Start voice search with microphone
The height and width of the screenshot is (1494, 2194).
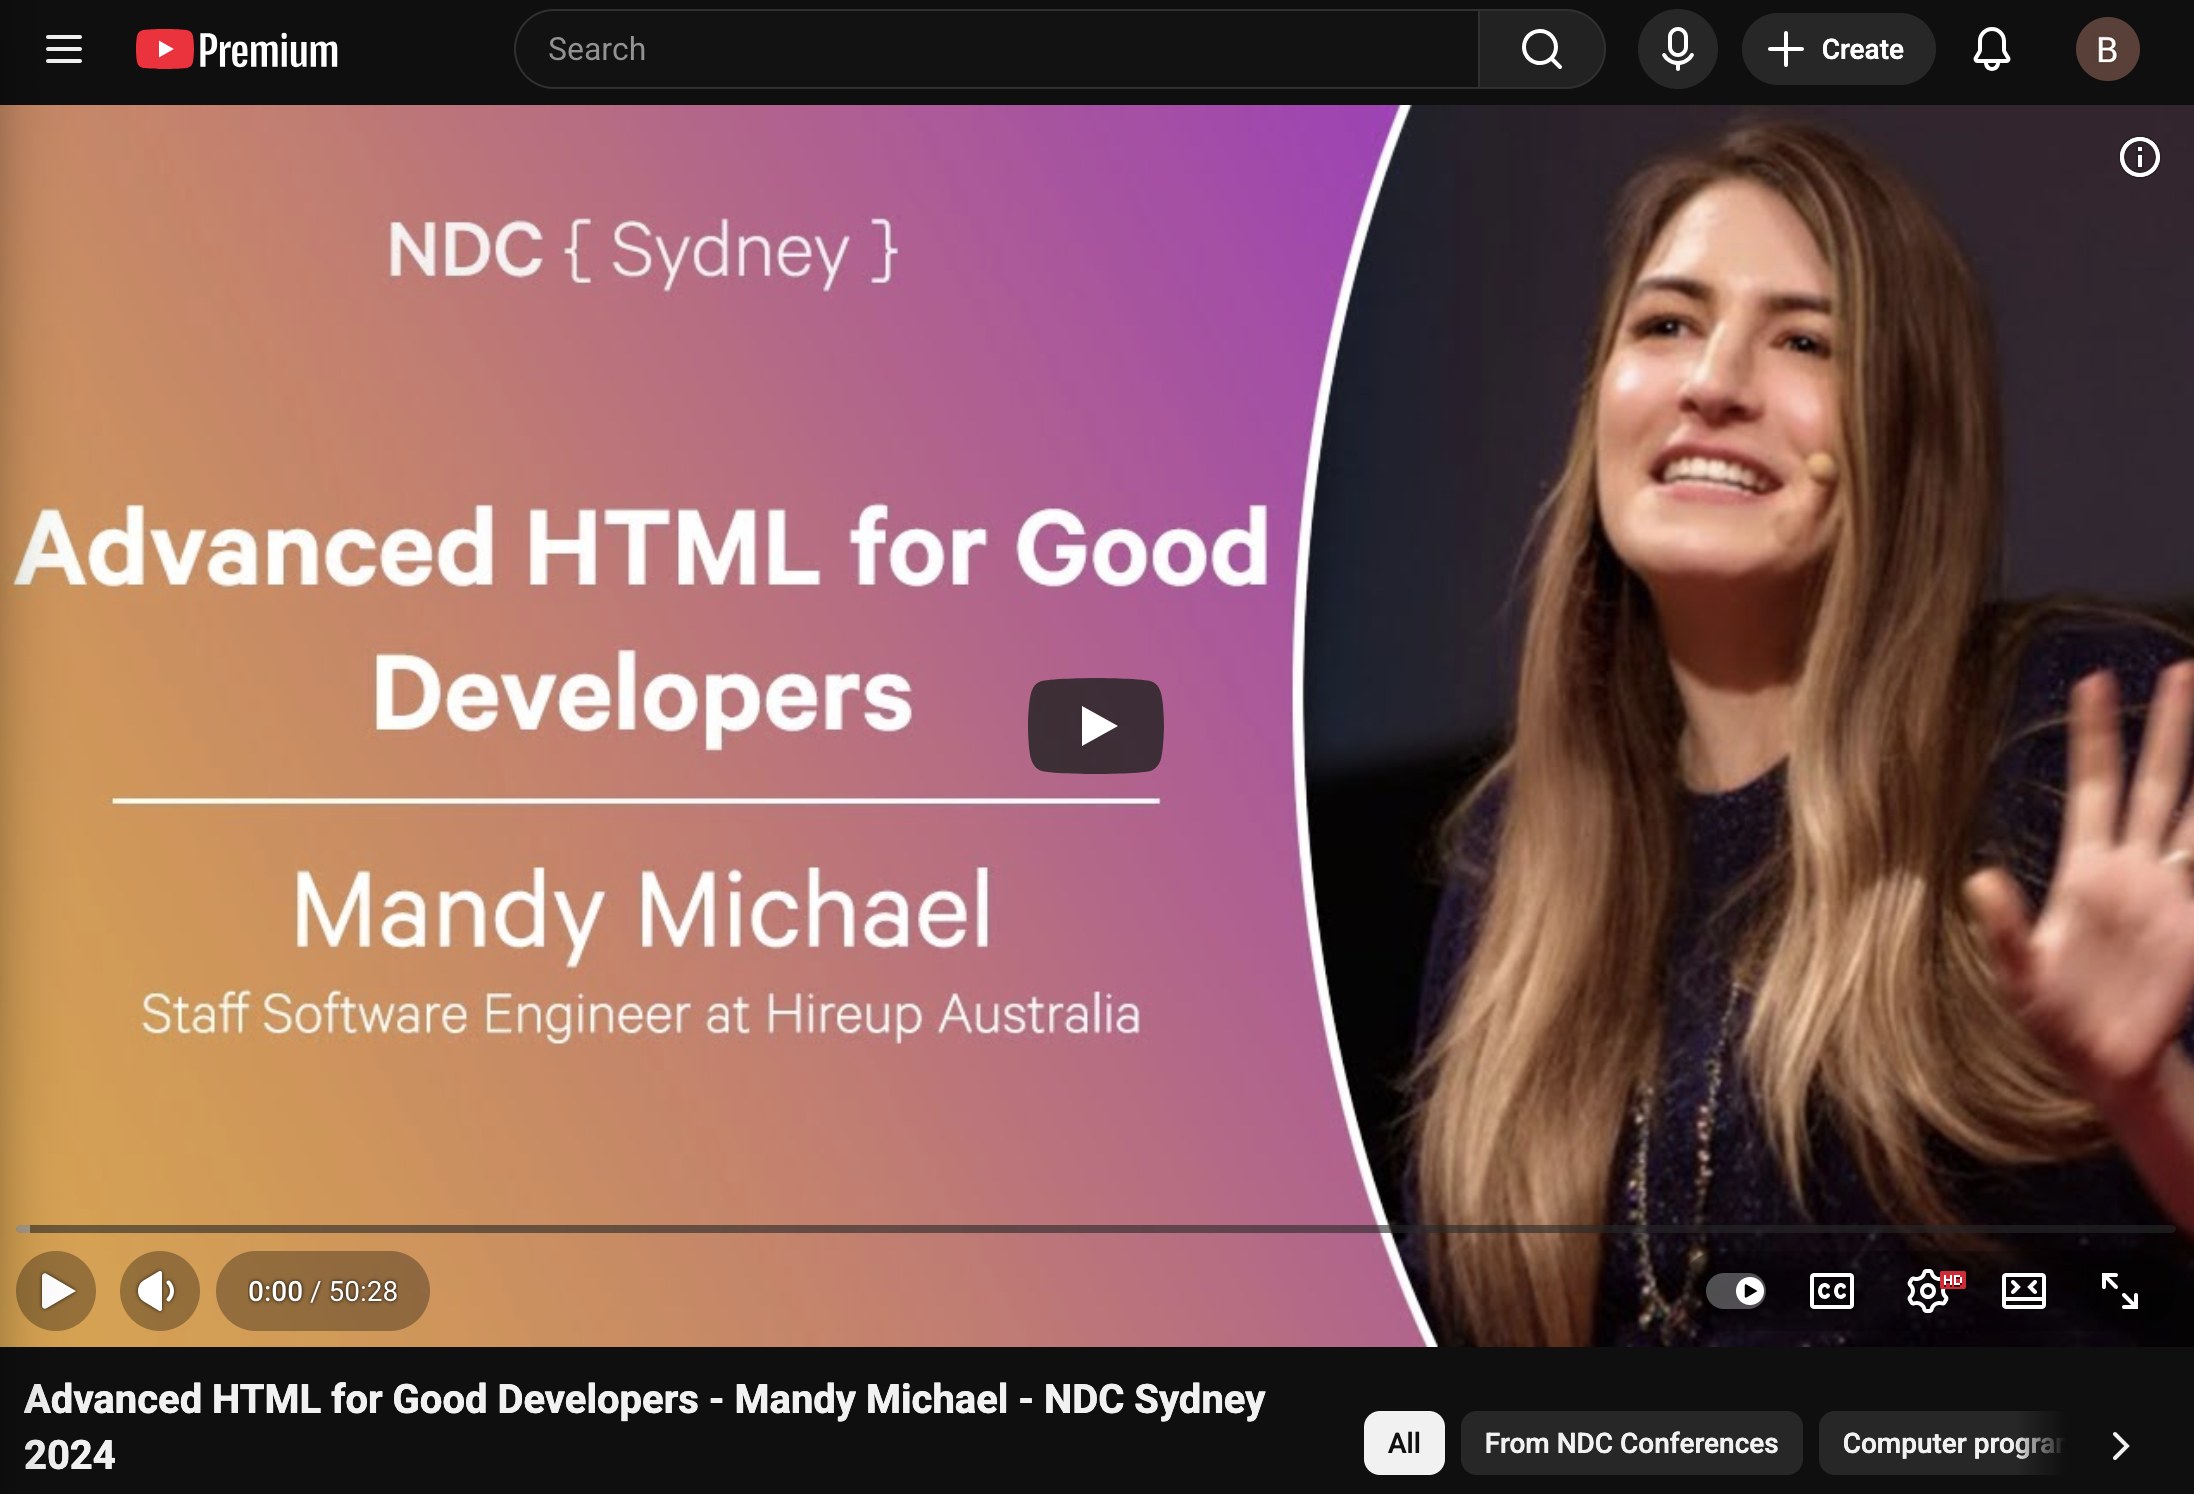pos(1677,49)
